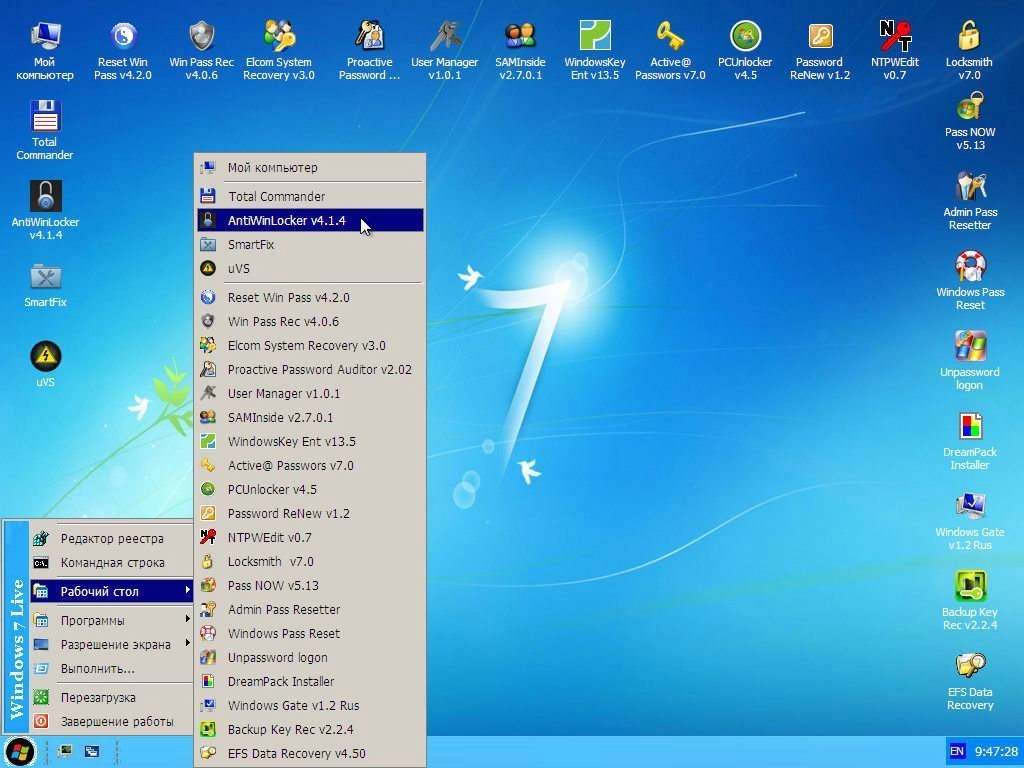This screenshot has width=1024, height=768.
Task: Choose Locksmith v7.0 in submenu
Action: [310, 561]
